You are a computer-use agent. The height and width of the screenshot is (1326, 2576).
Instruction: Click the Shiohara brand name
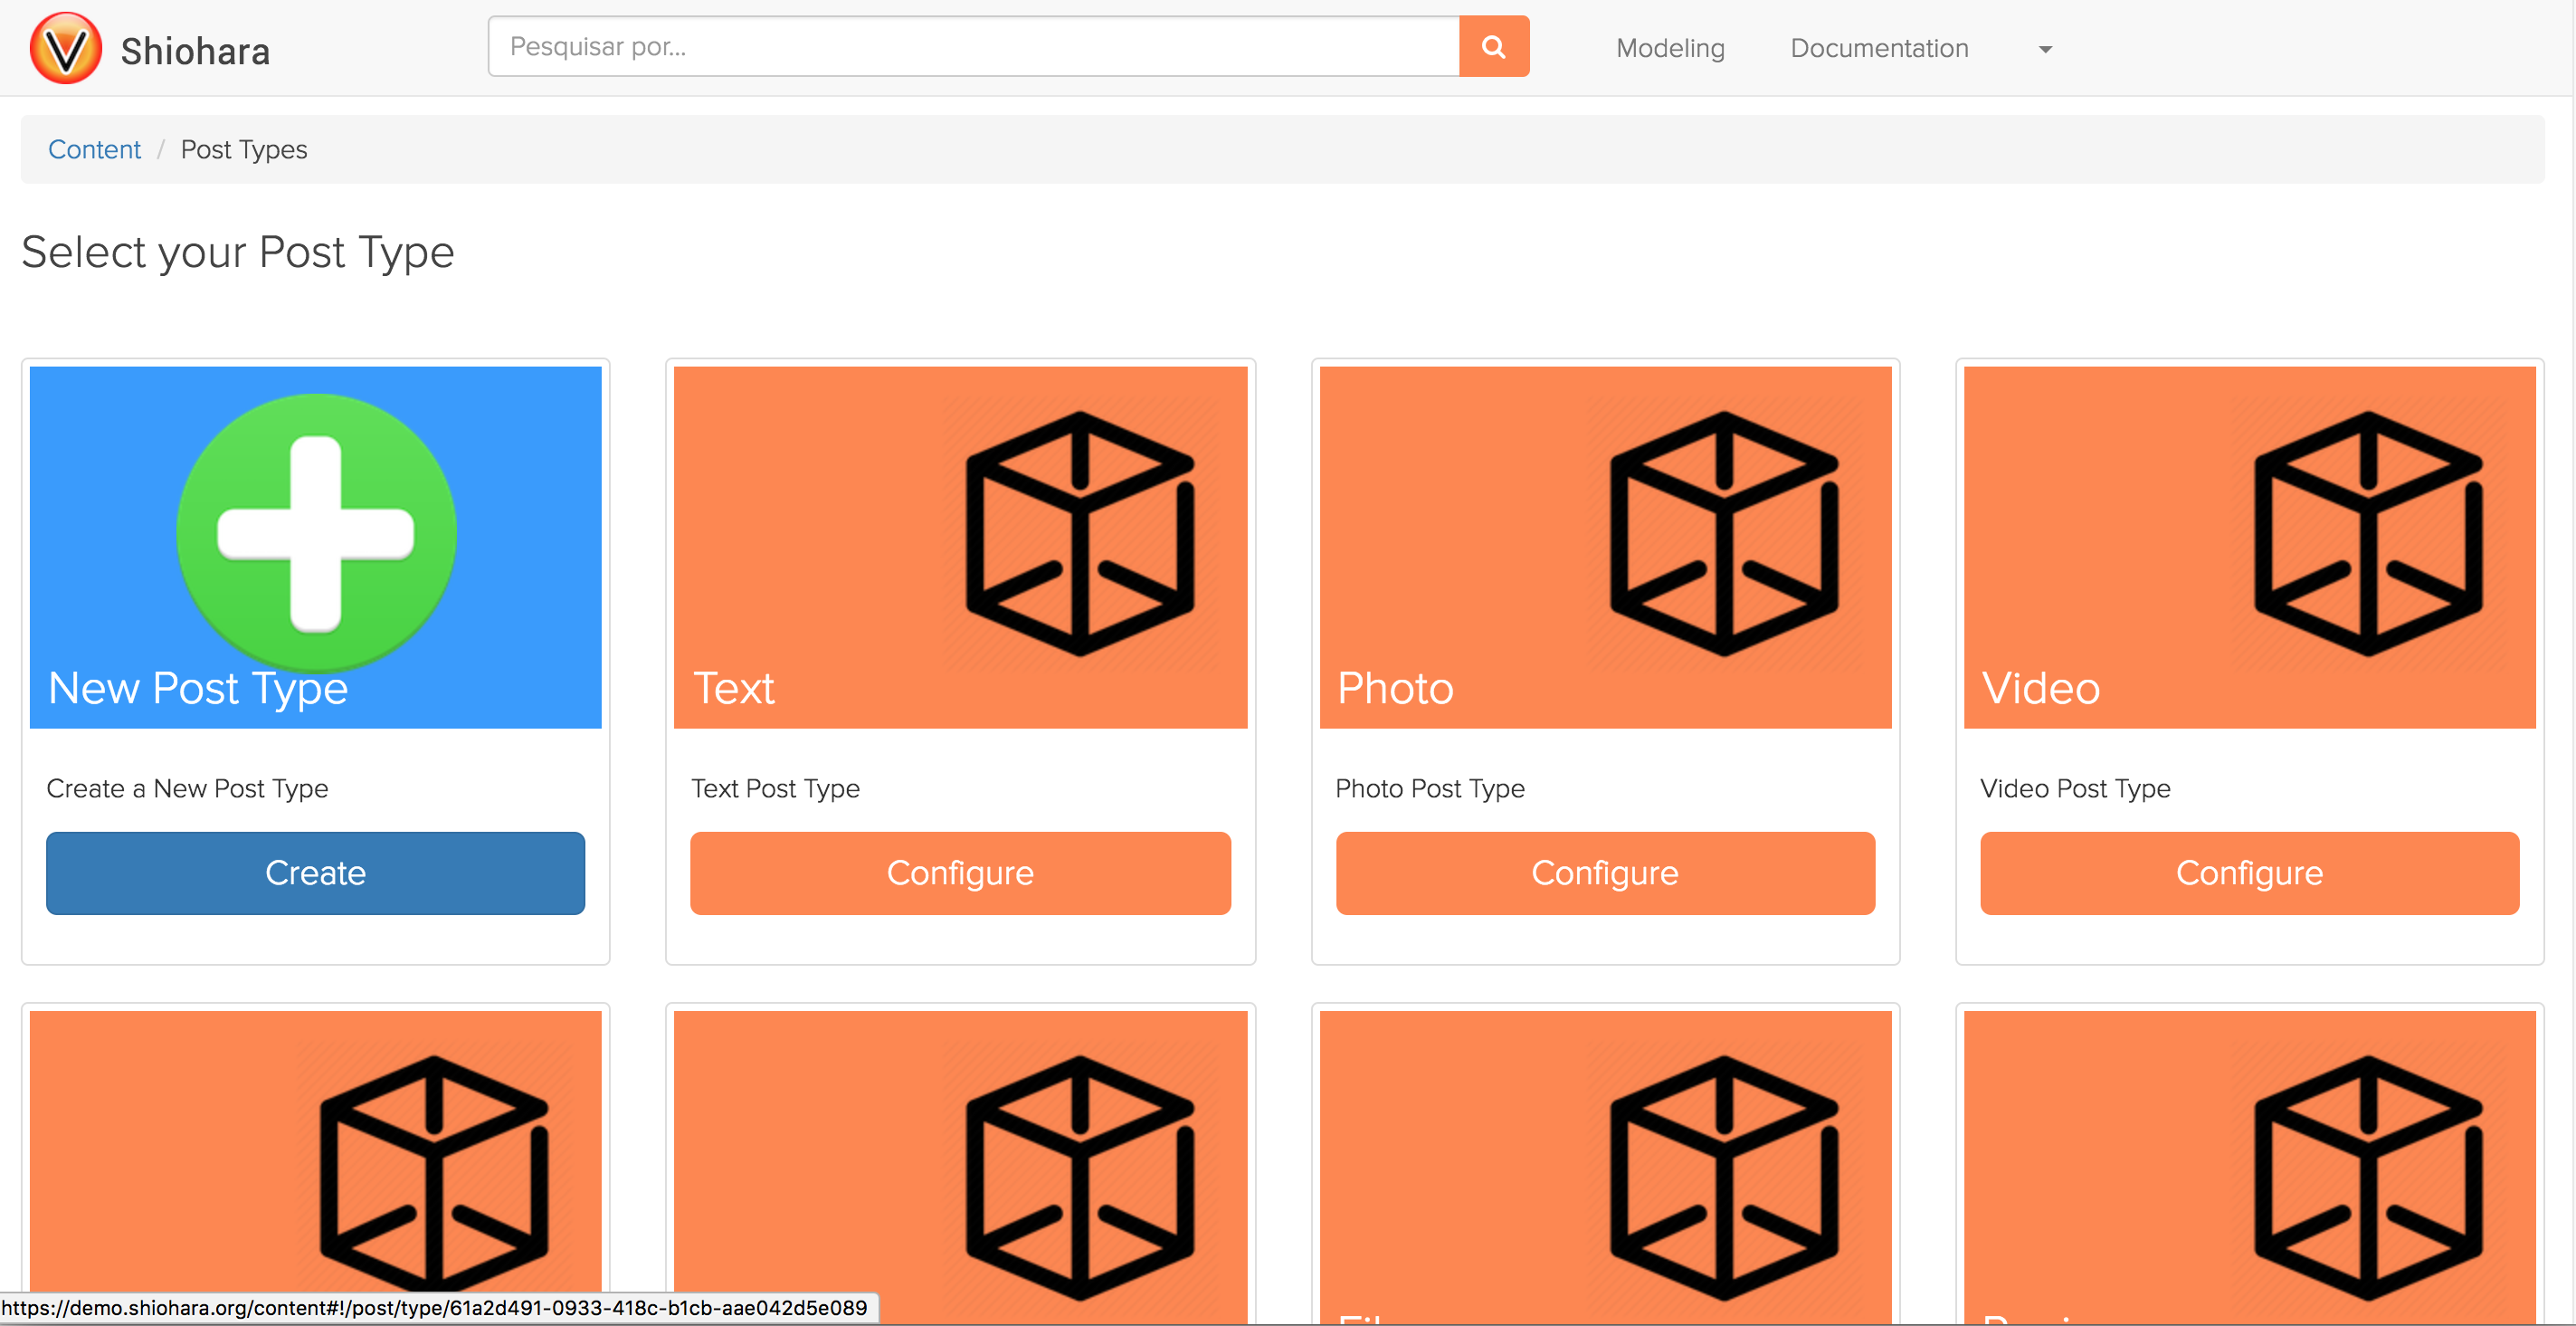point(195,51)
